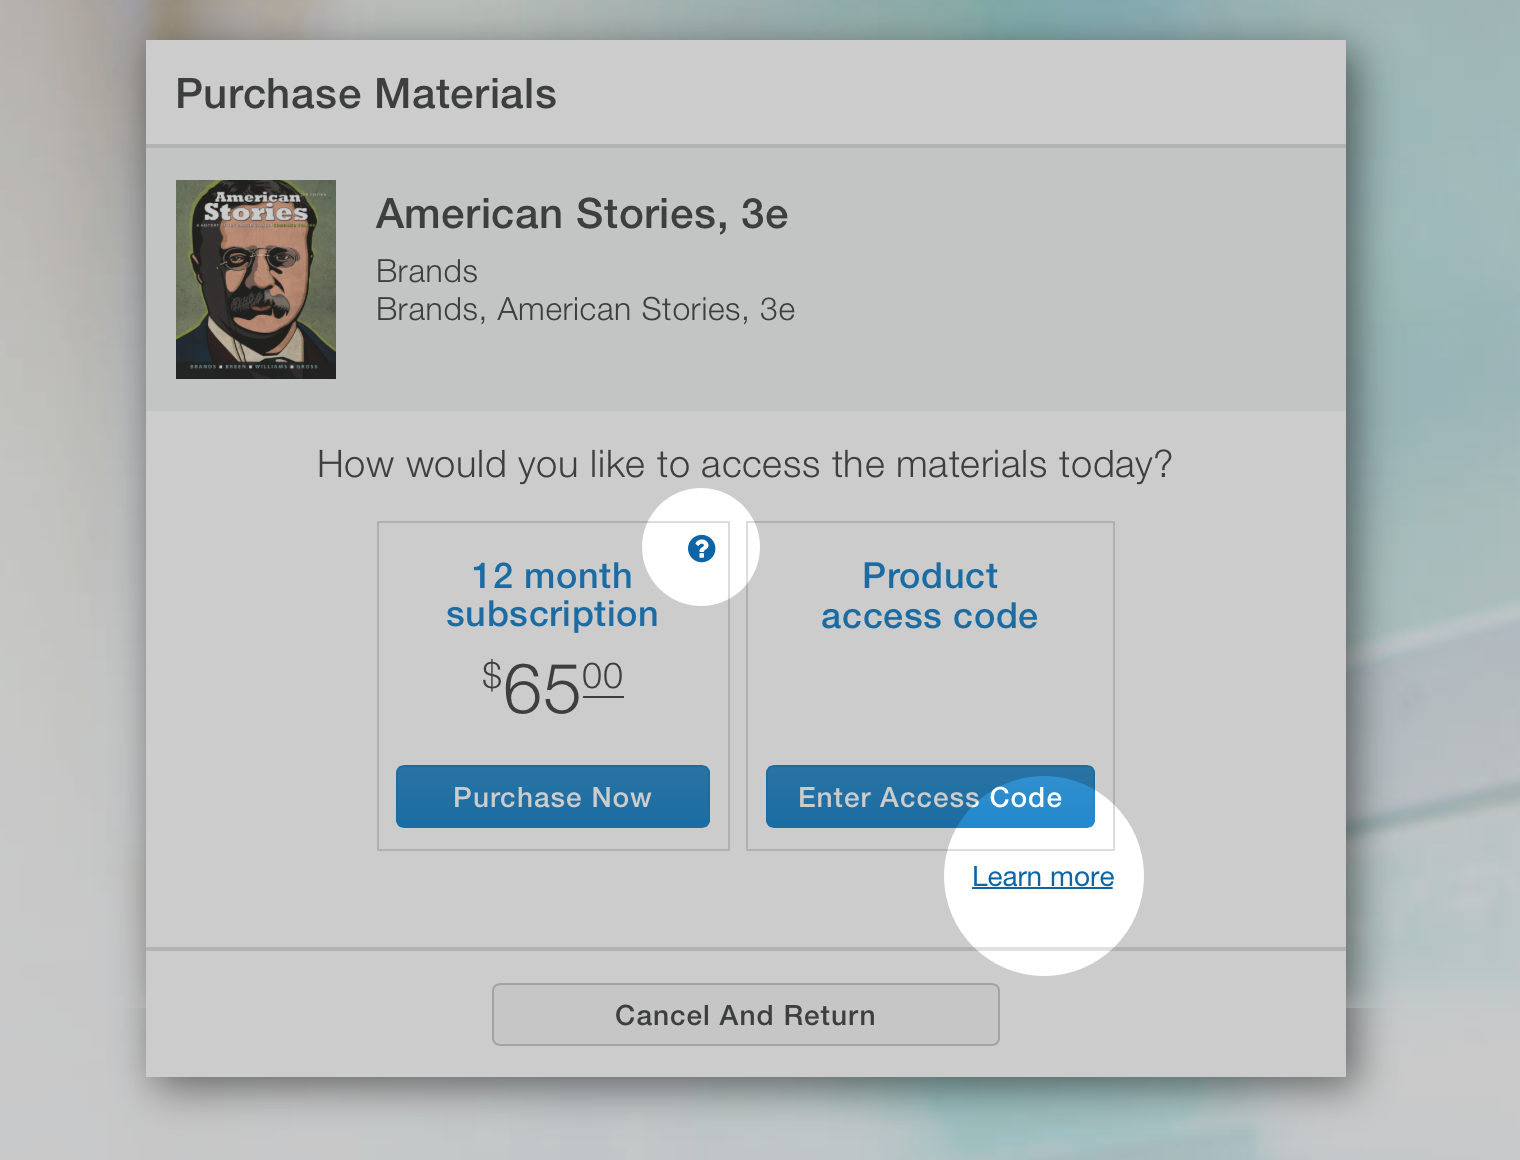This screenshot has height=1160, width=1520.
Task: Click the superscript 00 cents of the price
Action: [603, 677]
